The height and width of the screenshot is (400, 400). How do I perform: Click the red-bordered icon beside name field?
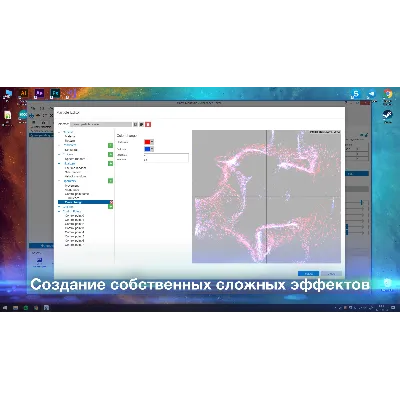[148, 124]
